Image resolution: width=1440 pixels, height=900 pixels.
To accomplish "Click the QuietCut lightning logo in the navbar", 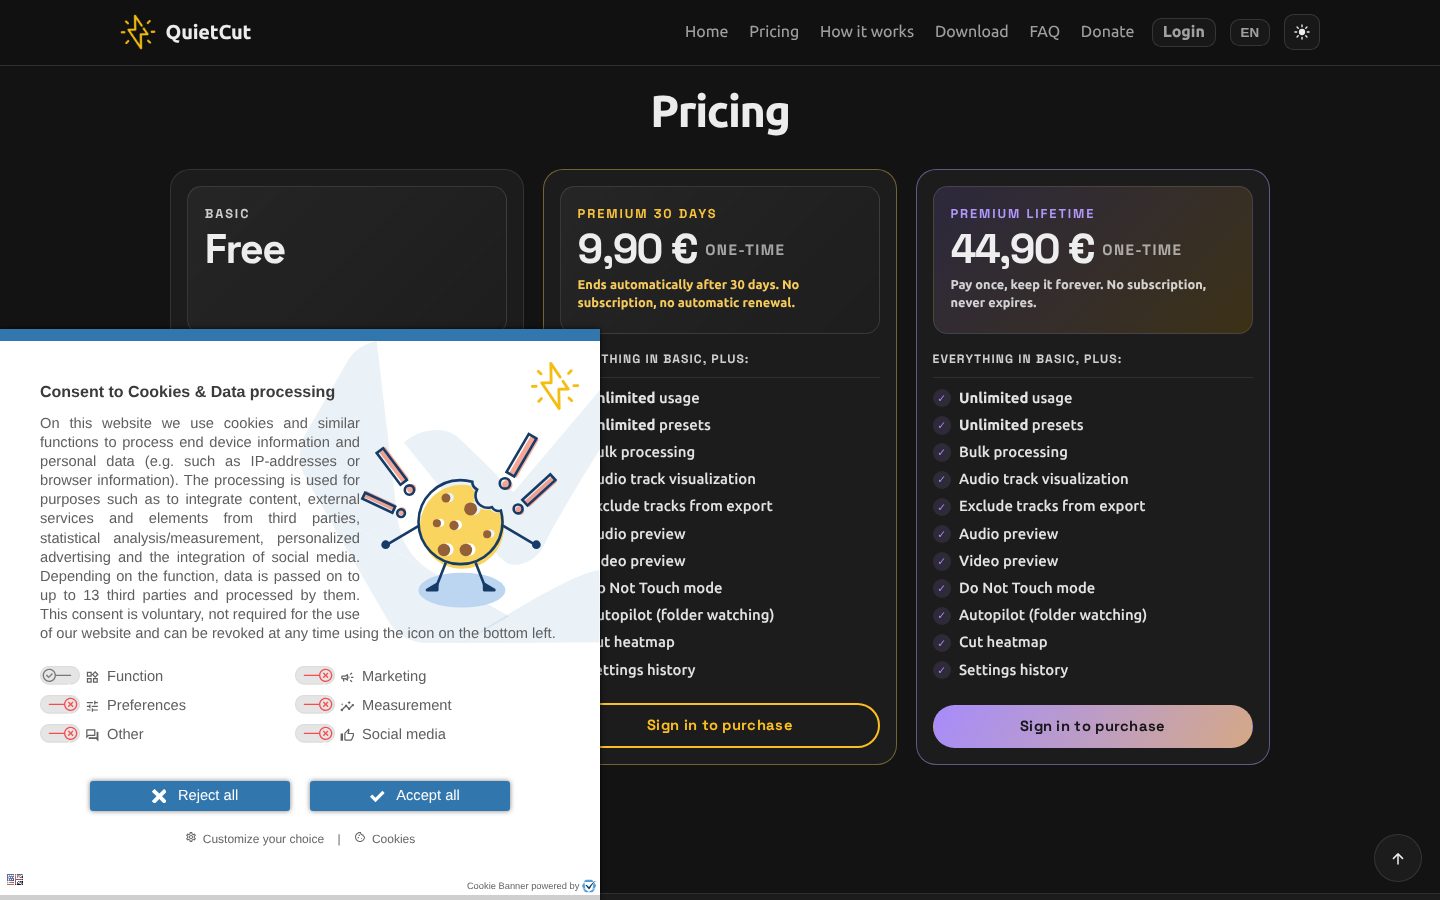I will pos(138,32).
